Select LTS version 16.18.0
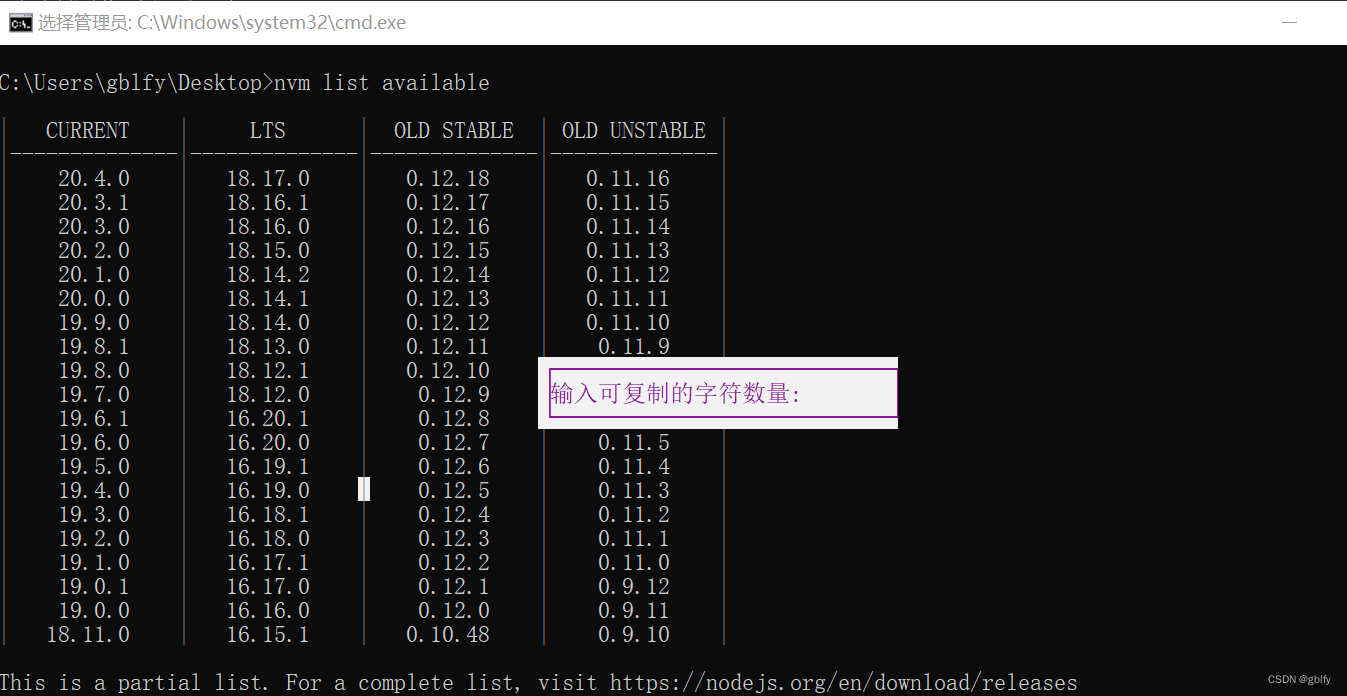 (268, 539)
